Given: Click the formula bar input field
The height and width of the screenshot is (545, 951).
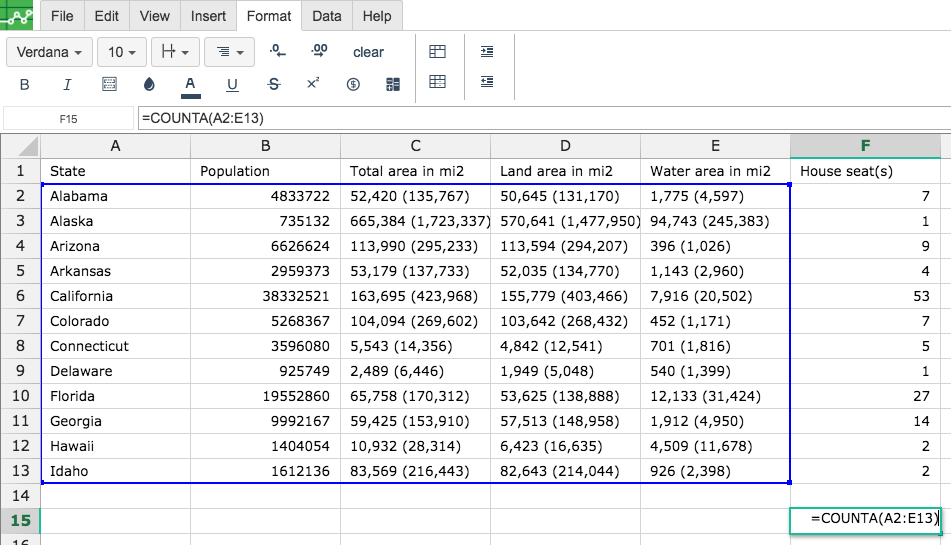Looking at the screenshot, I should point(544,118).
